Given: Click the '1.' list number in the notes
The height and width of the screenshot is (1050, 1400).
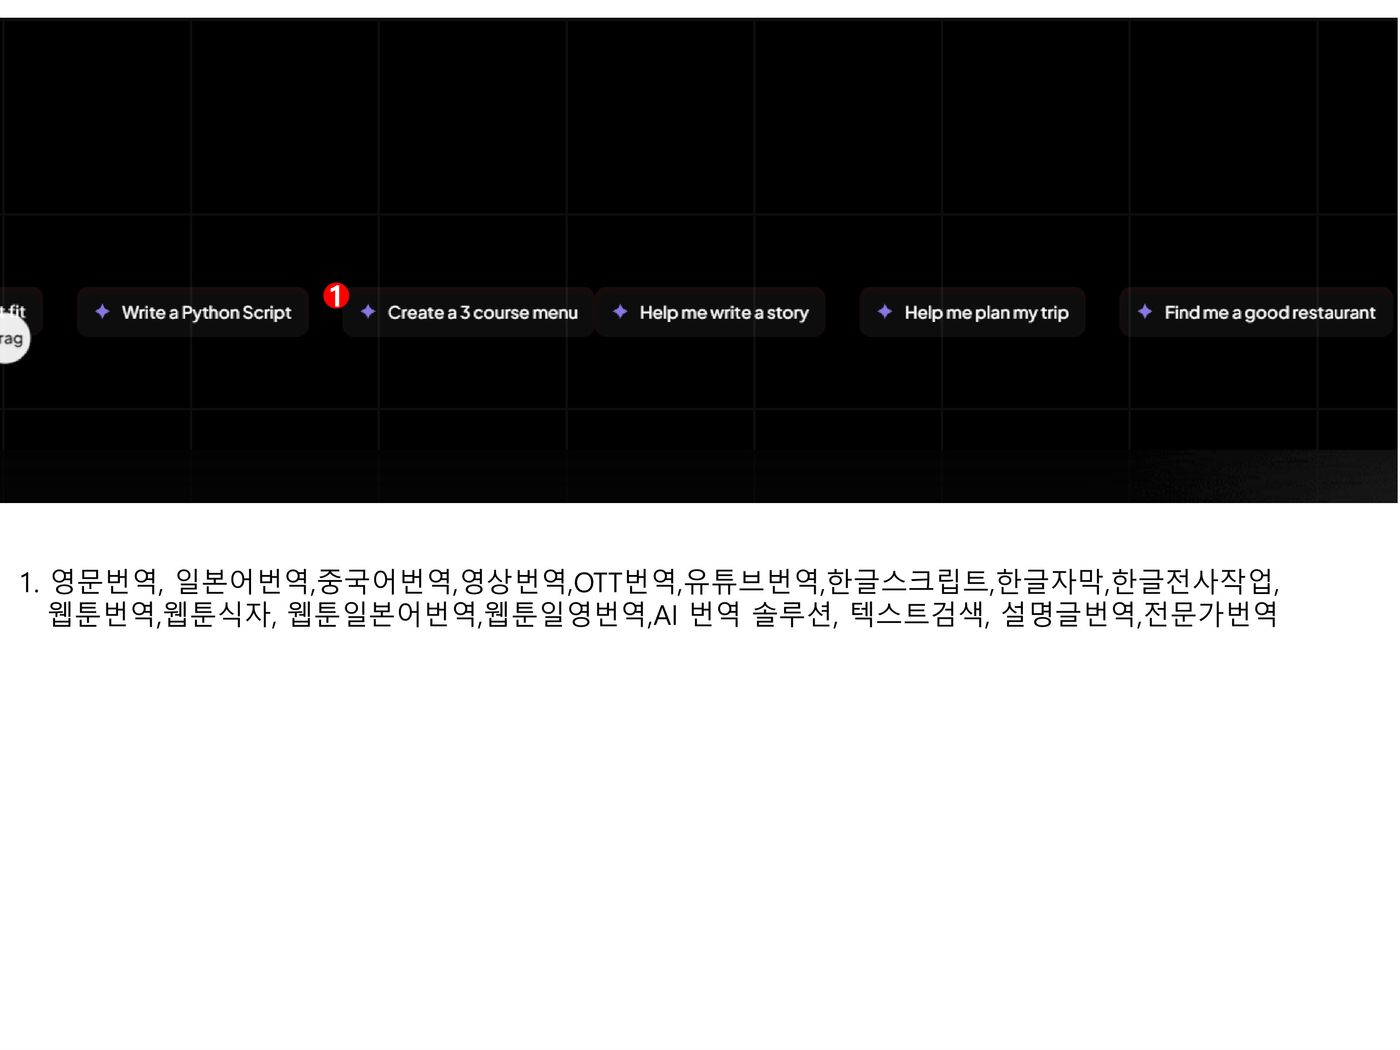Looking at the screenshot, I should point(28,582).
